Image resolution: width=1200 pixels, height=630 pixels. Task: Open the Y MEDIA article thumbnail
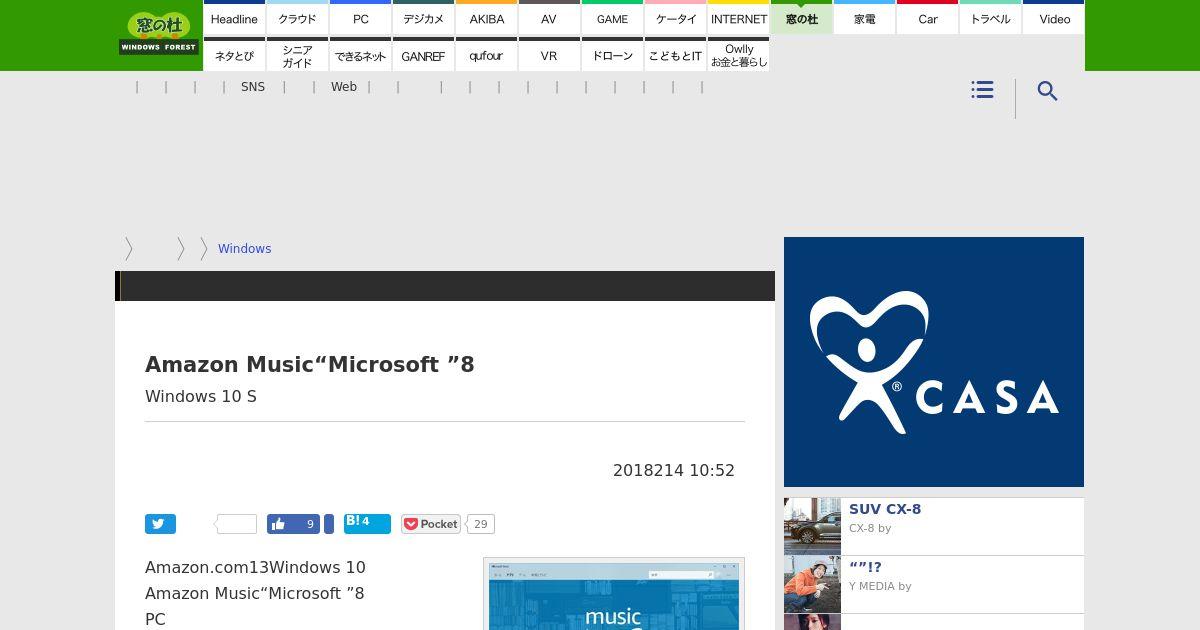(812, 584)
